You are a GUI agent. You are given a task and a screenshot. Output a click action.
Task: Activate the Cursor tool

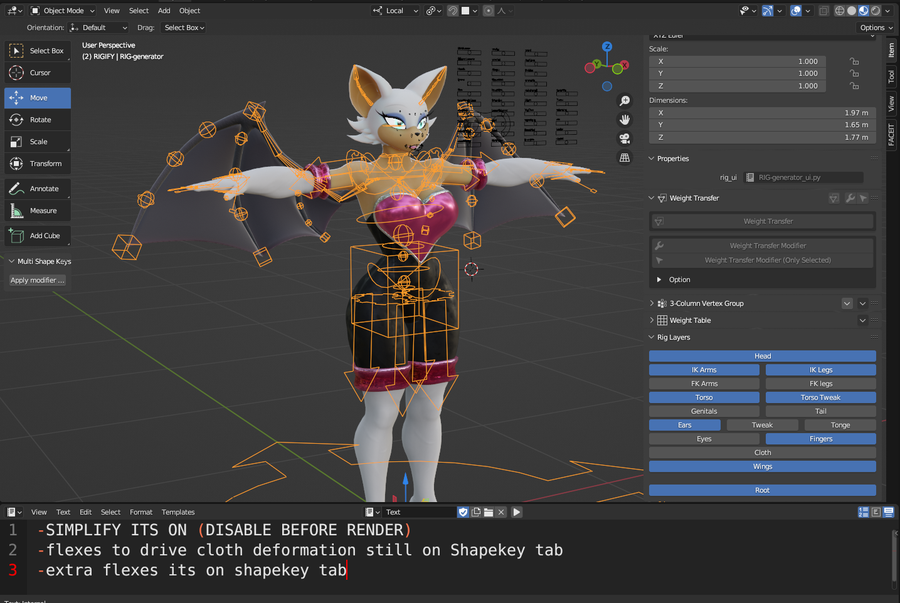tap(37, 73)
